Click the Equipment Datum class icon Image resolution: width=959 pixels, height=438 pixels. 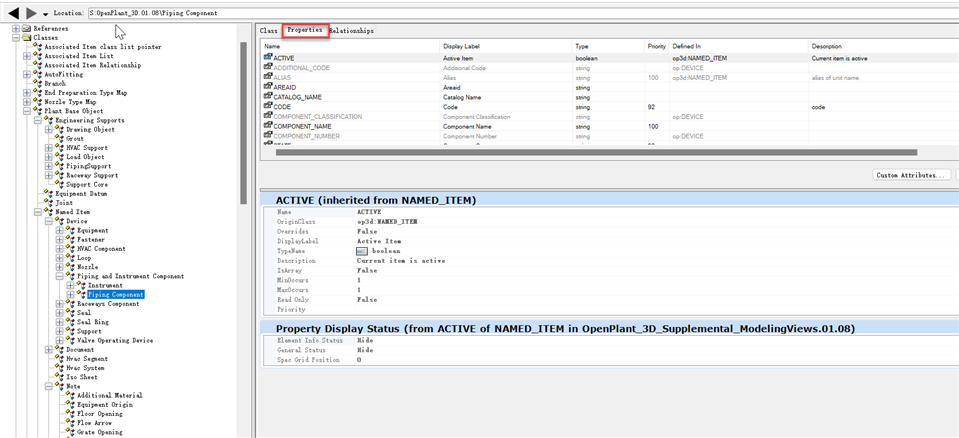[49, 194]
